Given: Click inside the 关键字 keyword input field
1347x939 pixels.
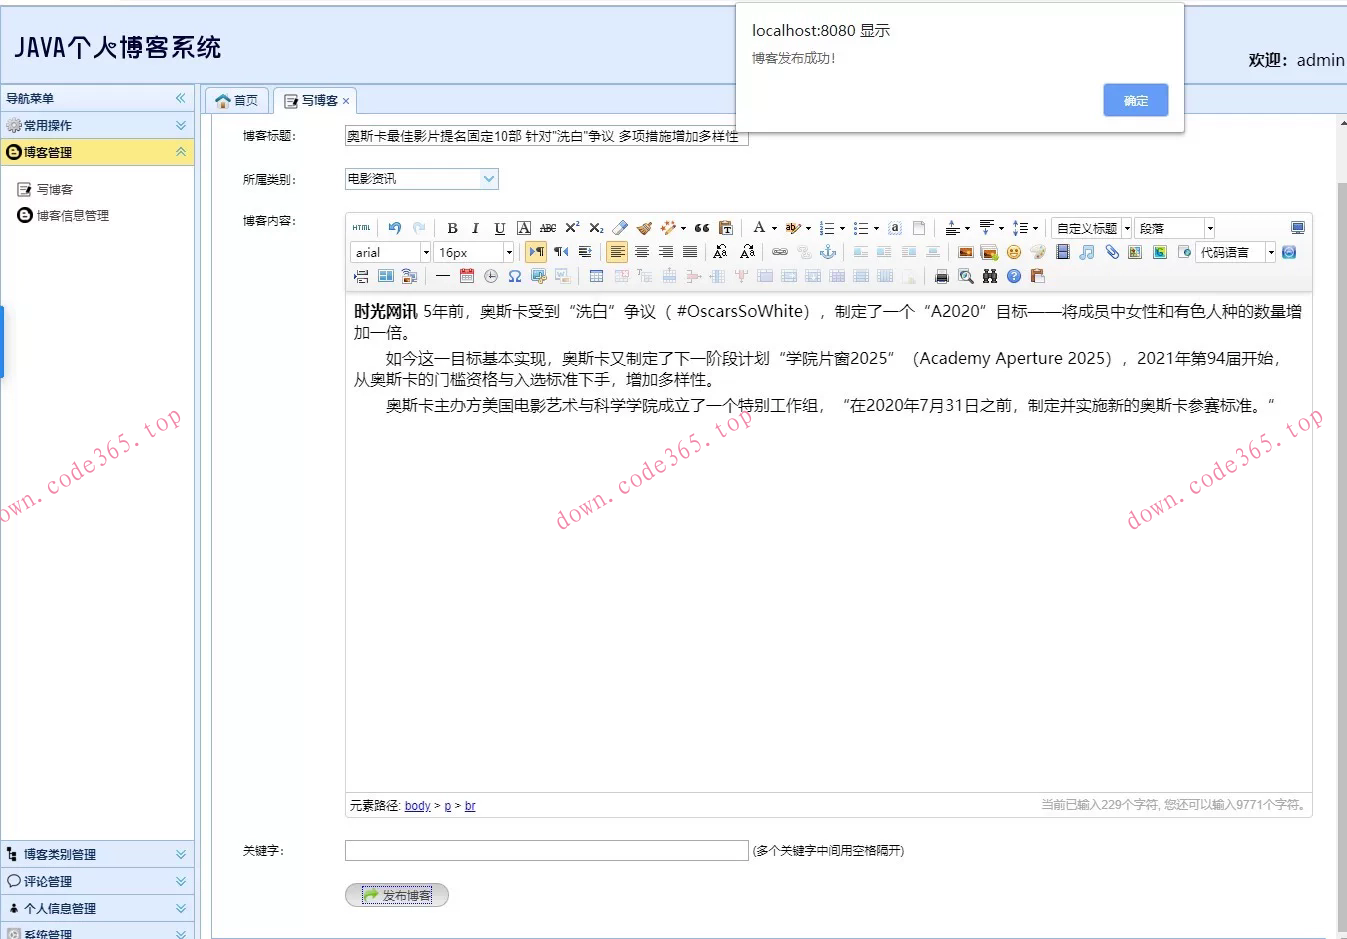Looking at the screenshot, I should [x=546, y=851].
